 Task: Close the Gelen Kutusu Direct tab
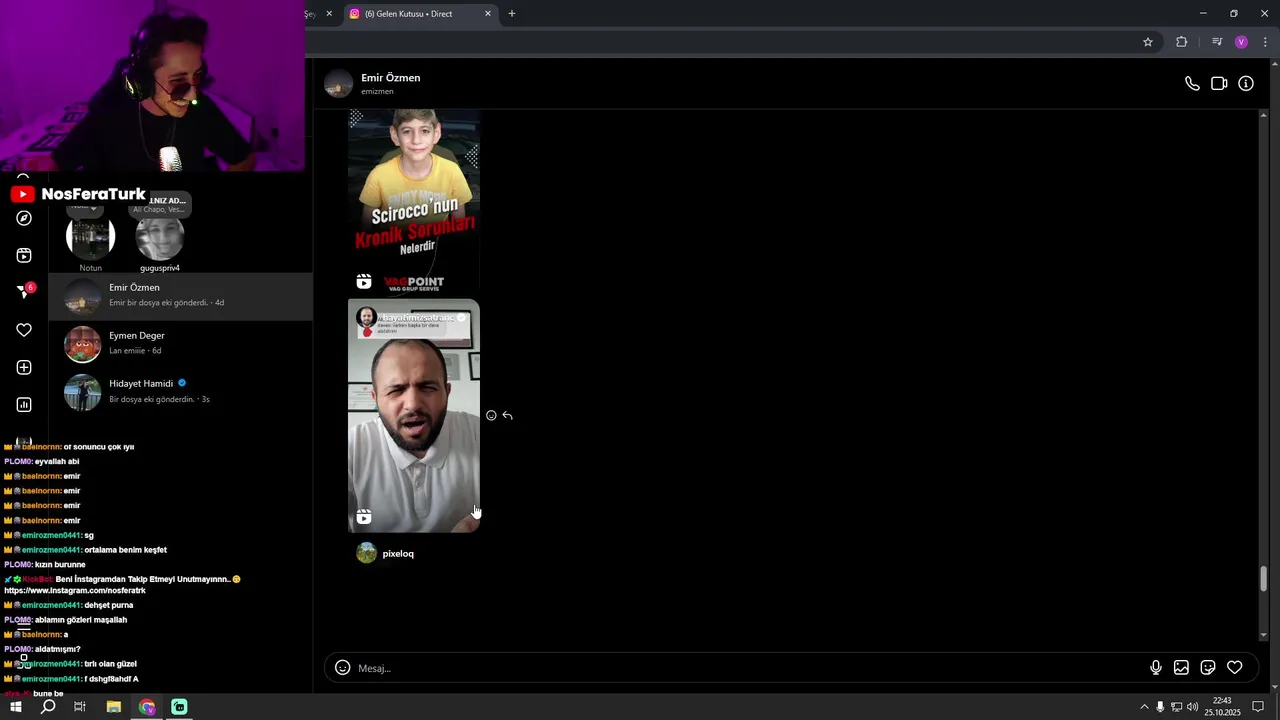488,14
